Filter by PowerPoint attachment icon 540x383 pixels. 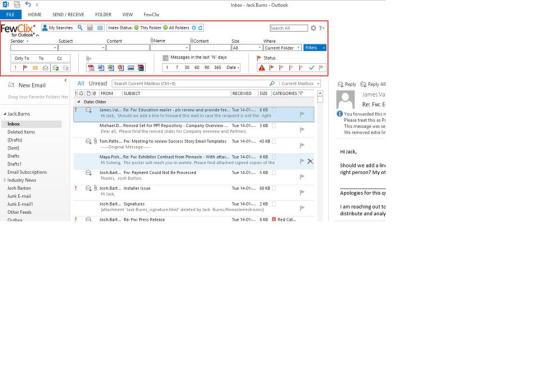tap(121, 68)
